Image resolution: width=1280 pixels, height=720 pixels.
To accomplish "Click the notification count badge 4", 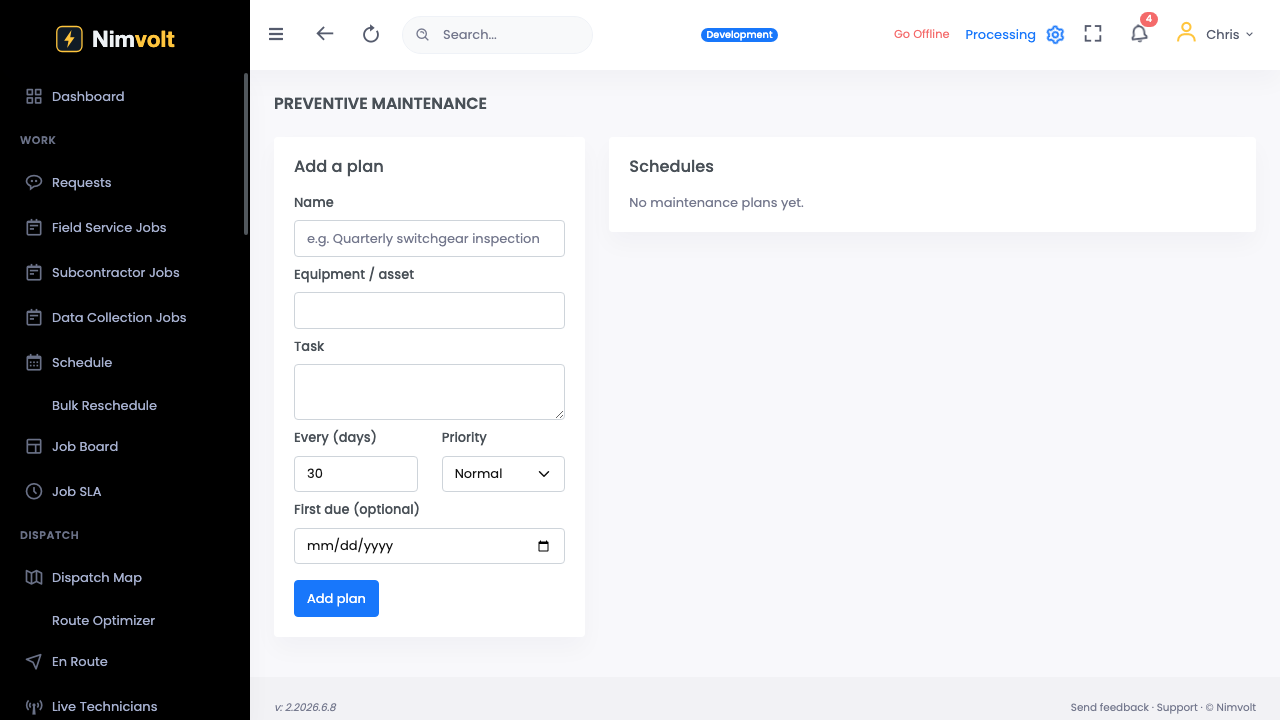I will click(x=1149, y=19).
